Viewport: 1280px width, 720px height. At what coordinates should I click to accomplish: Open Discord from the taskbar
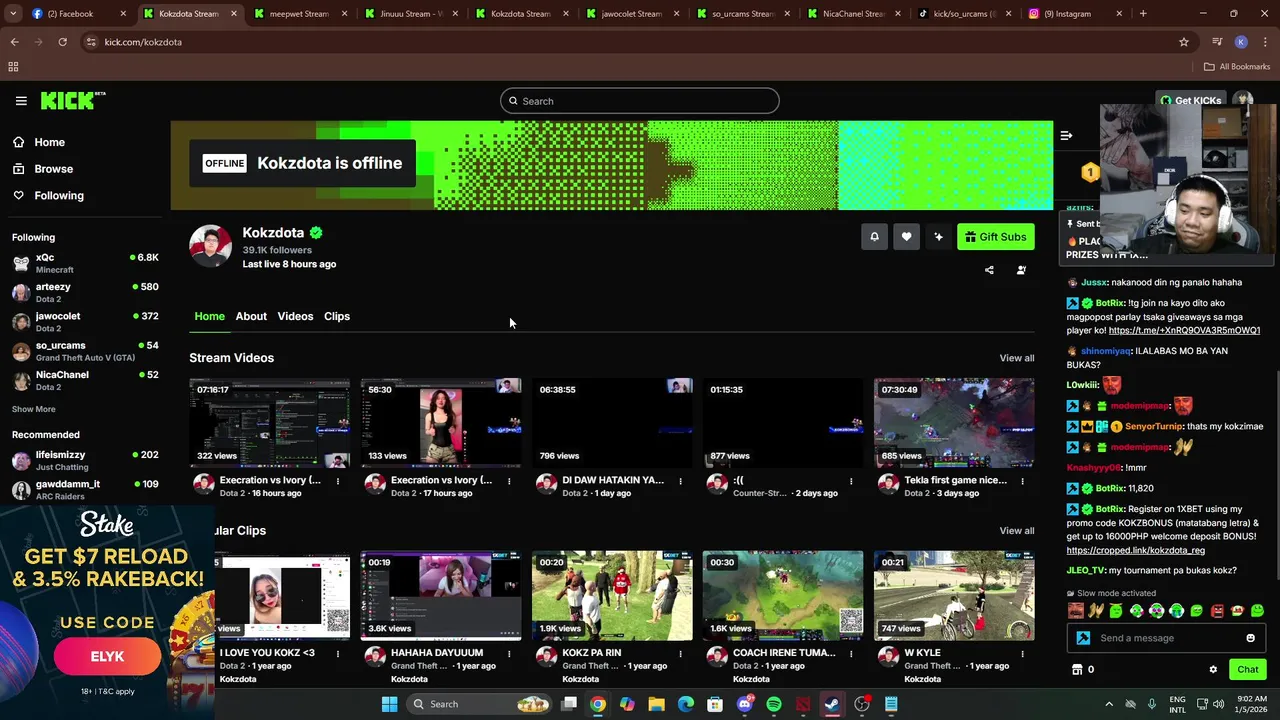click(x=744, y=704)
